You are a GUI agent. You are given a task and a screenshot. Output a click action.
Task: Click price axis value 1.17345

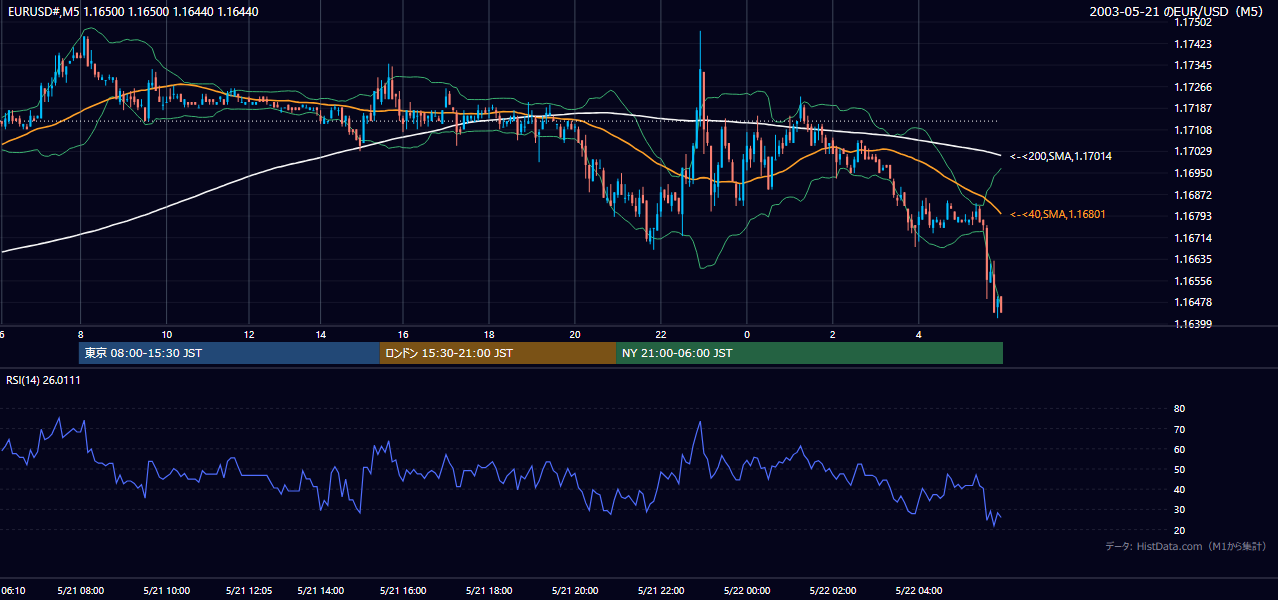(1192, 65)
